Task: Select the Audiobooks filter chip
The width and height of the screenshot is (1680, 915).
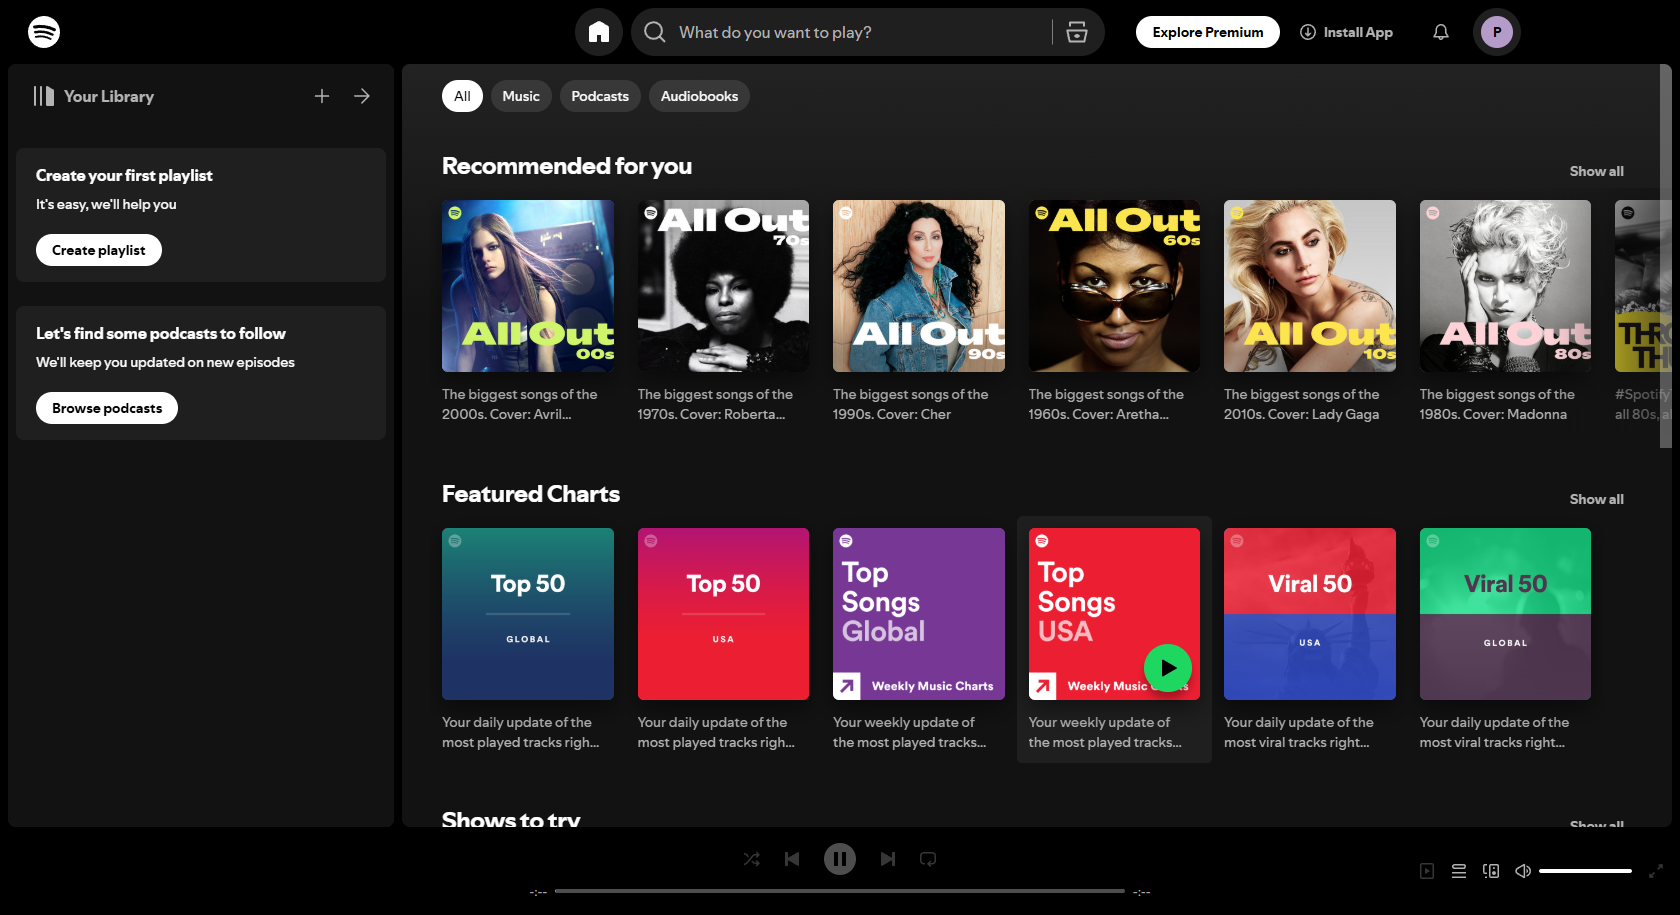Action: (699, 96)
